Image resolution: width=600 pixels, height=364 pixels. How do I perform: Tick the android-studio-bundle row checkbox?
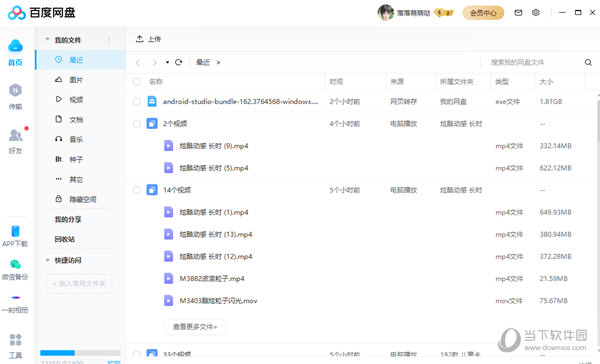(x=137, y=101)
